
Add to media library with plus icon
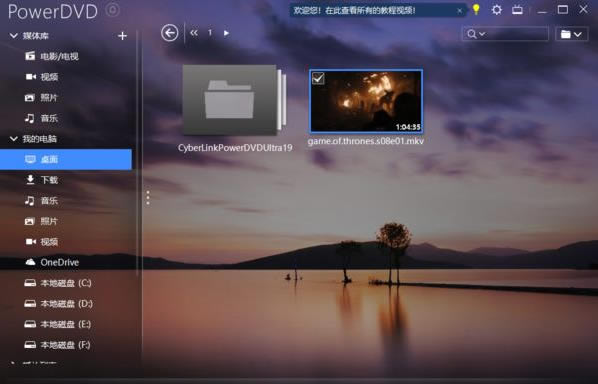click(122, 36)
